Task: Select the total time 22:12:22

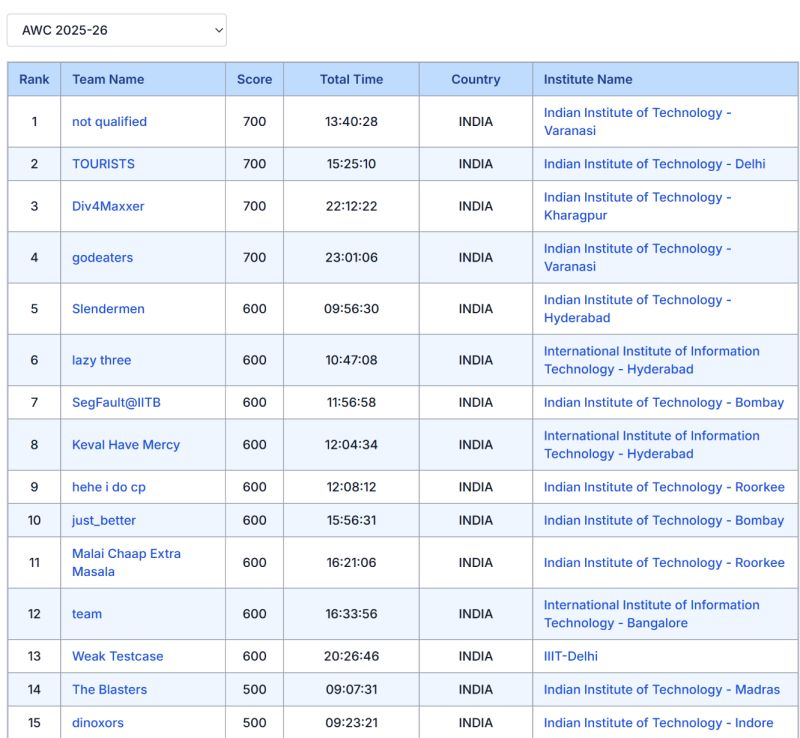Action: 352,206
